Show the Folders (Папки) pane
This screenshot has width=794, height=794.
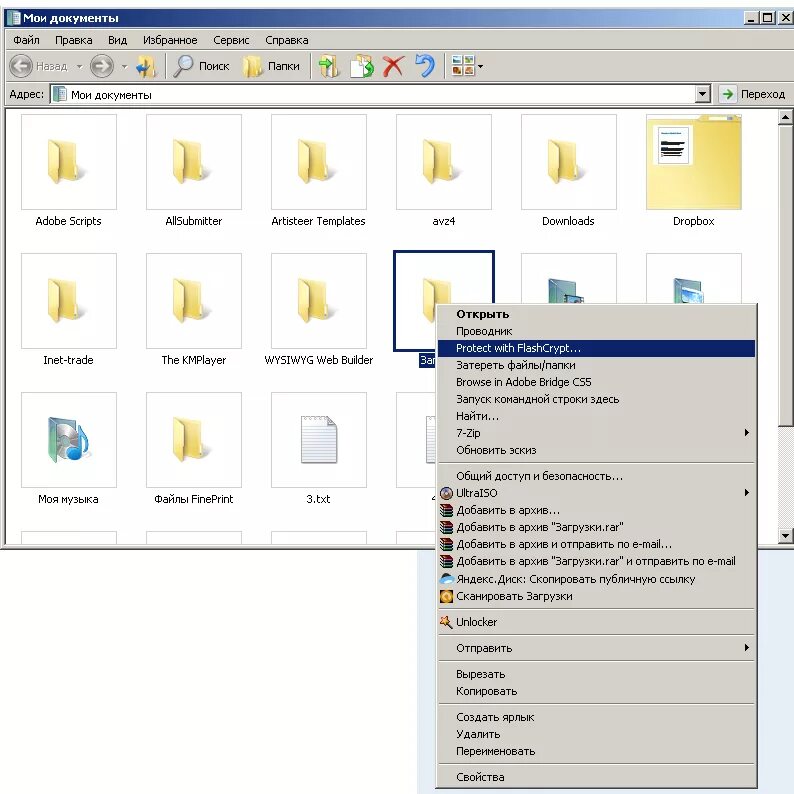click(271, 66)
